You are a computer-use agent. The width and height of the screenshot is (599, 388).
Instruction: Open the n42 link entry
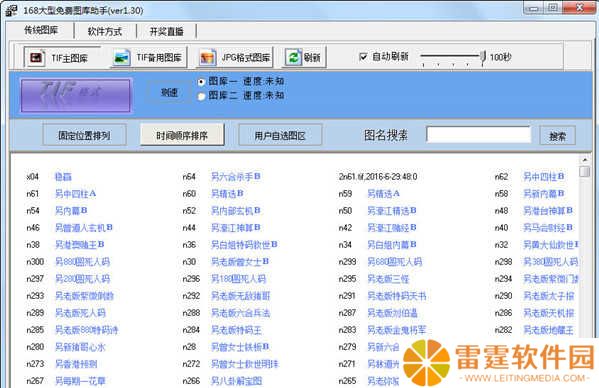392,228
